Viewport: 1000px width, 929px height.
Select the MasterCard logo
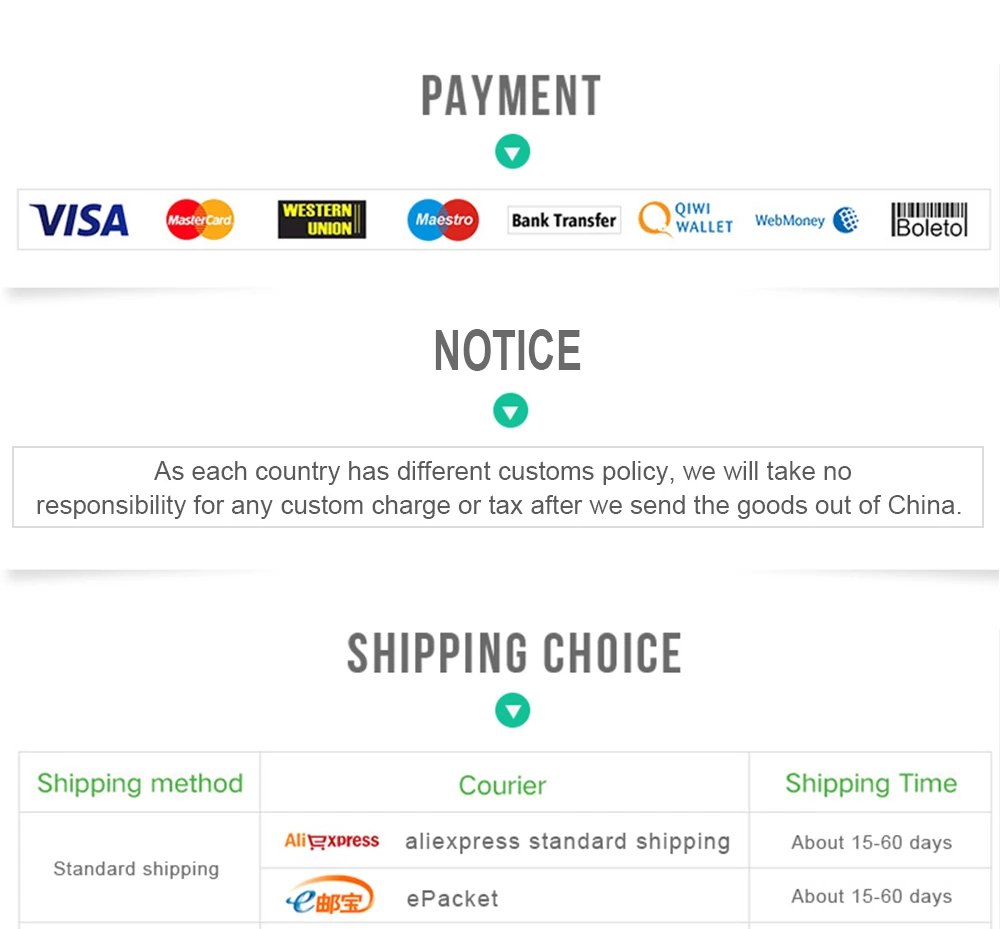click(x=200, y=219)
